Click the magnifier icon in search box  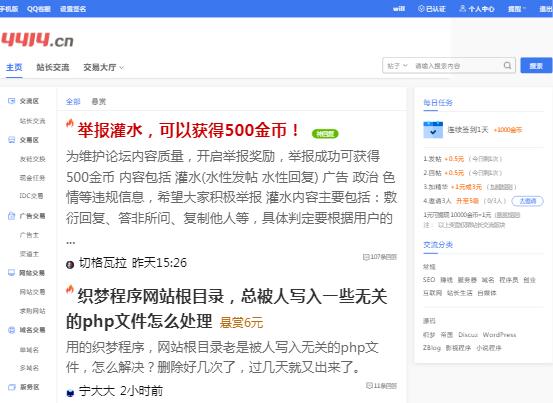coord(507,66)
